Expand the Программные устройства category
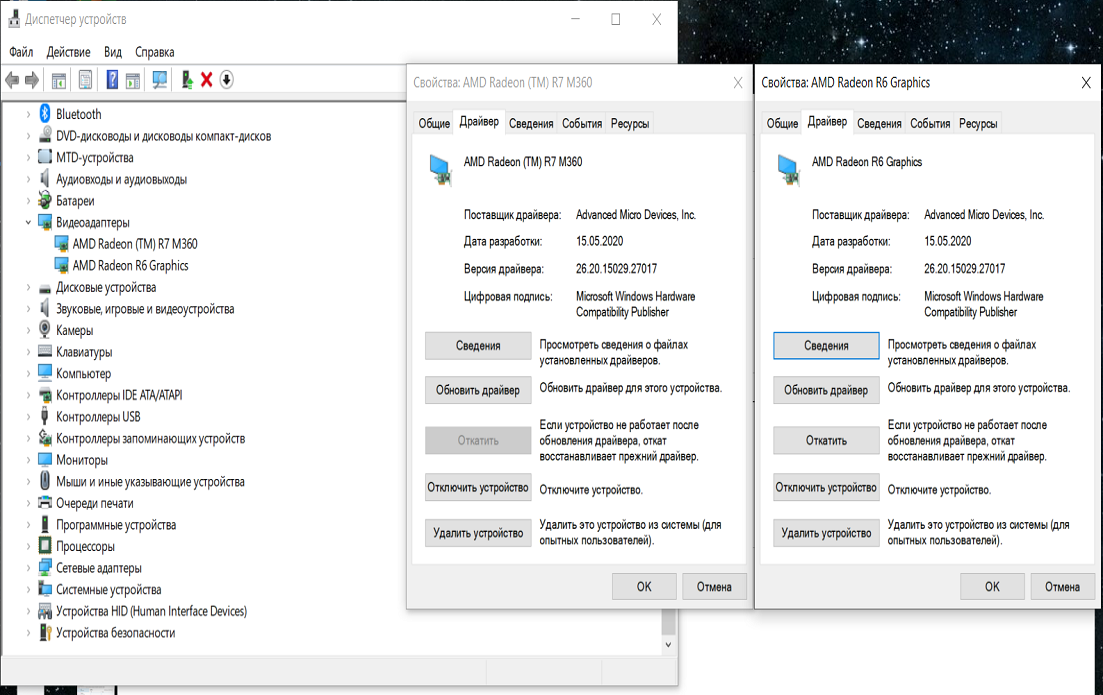The width and height of the screenshot is (1103, 695). (x=28, y=525)
